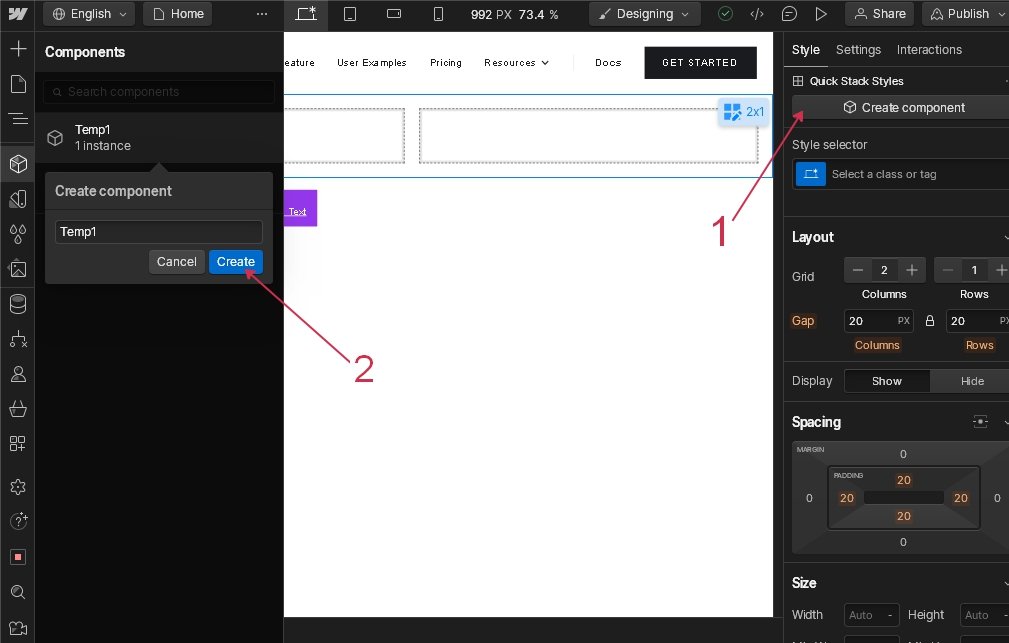1009x643 pixels.
Task: Set Display to Show
Action: pos(886,381)
